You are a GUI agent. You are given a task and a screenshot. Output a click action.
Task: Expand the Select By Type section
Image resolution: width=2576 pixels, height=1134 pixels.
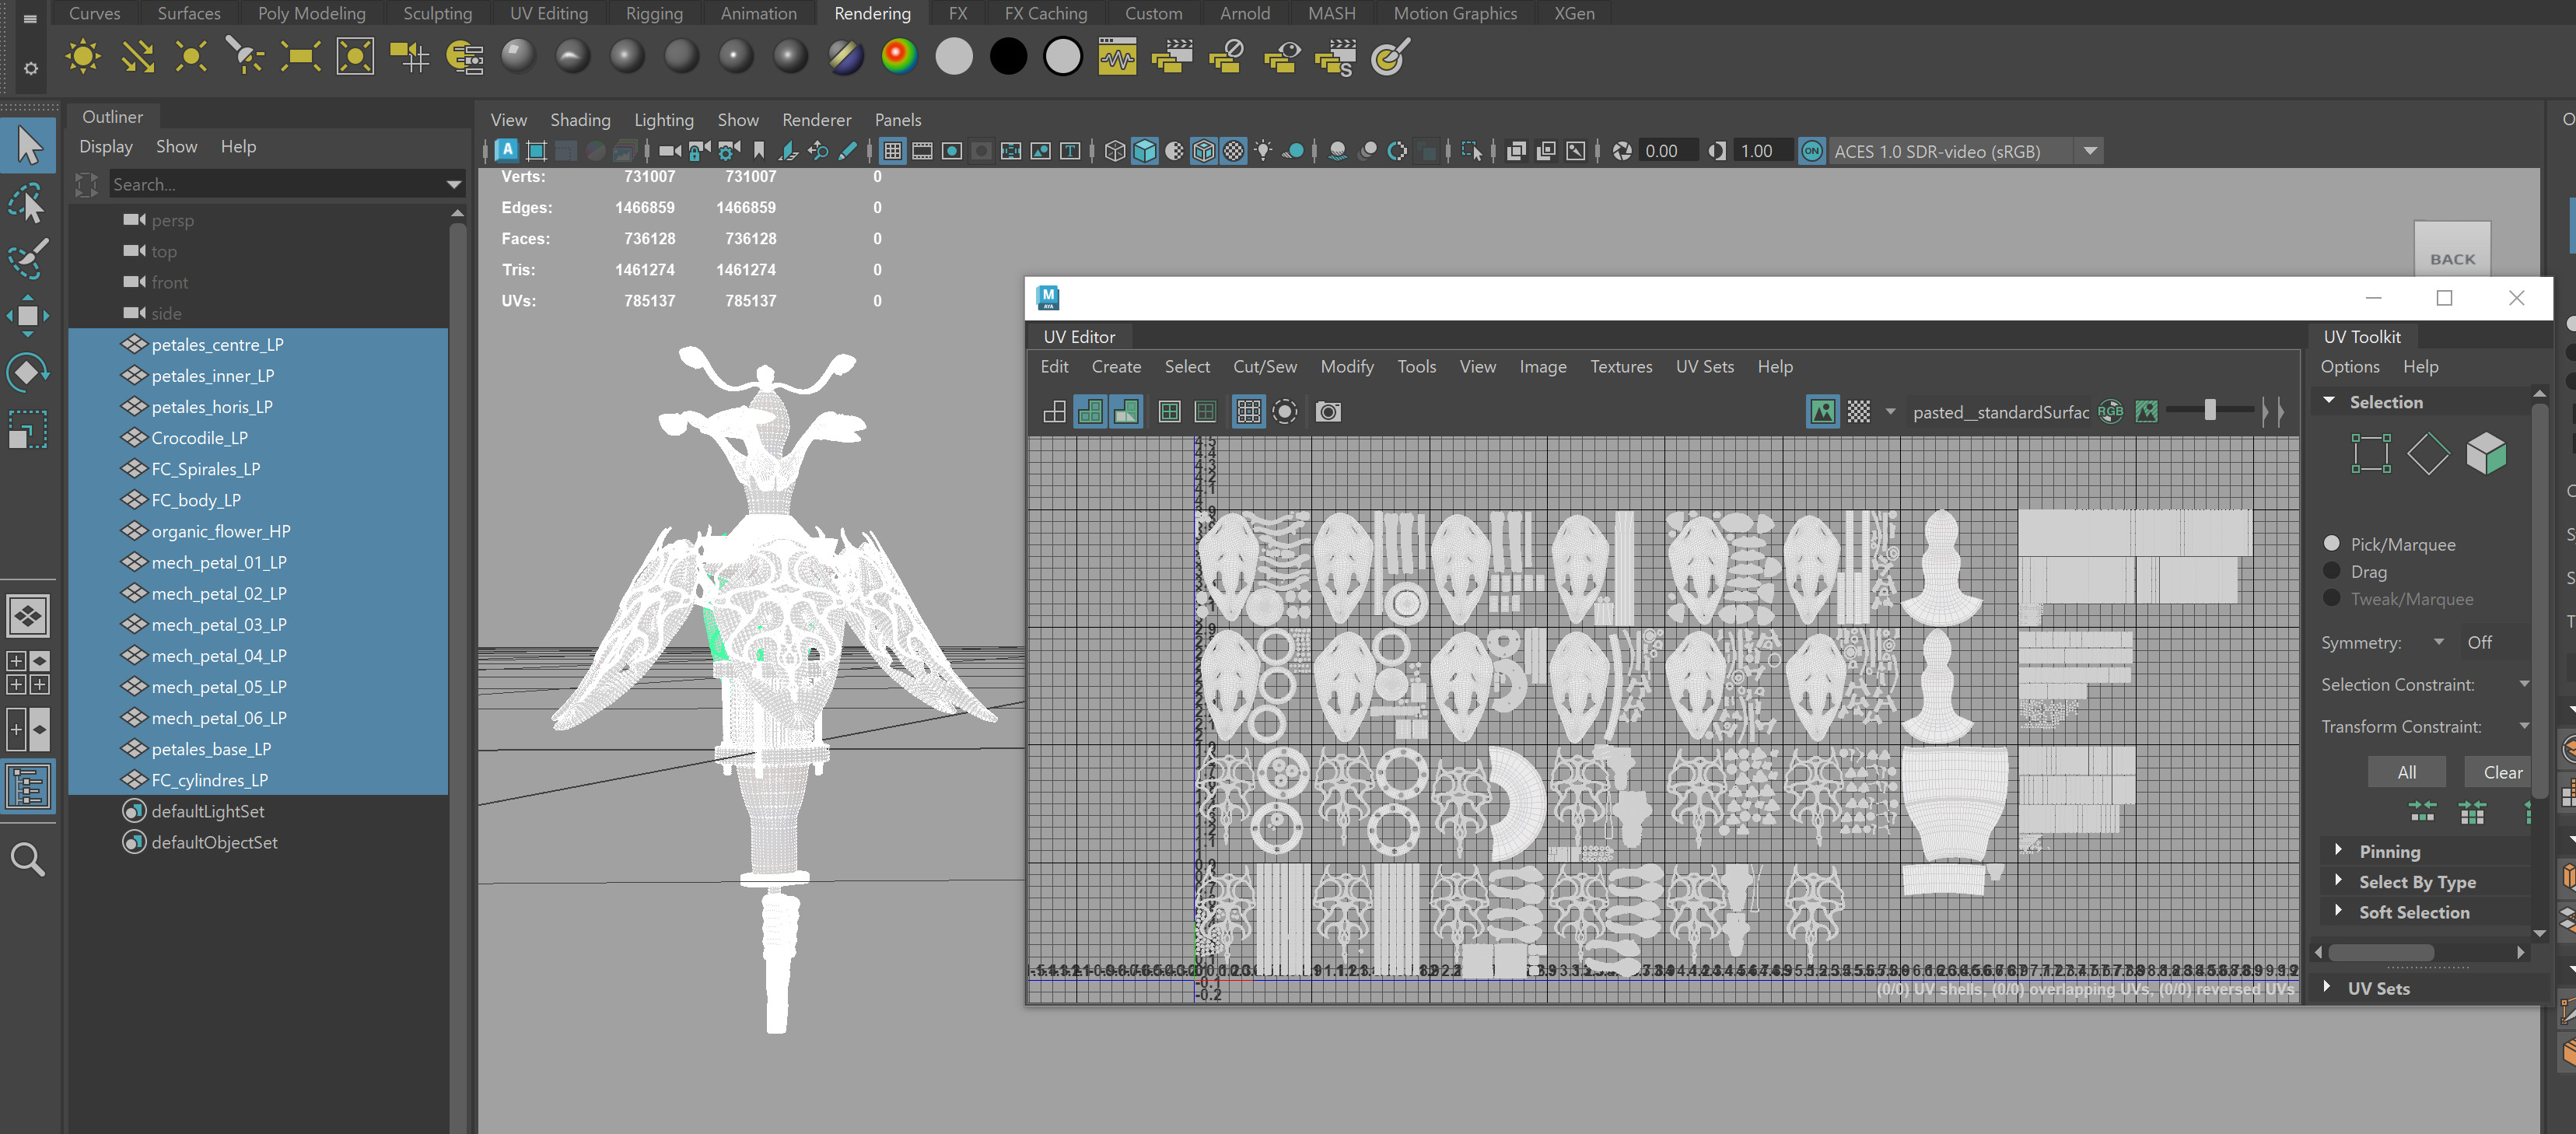tap(2338, 881)
